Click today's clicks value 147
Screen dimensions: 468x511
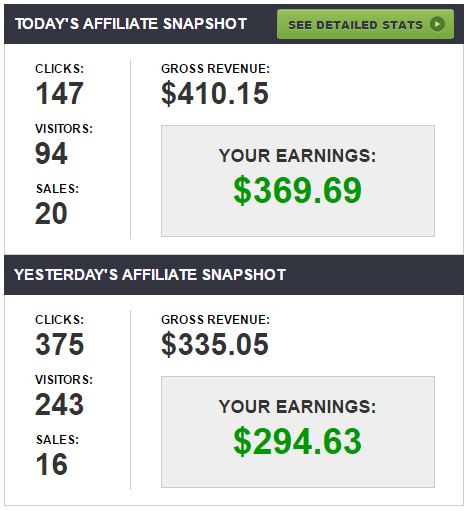click(59, 93)
